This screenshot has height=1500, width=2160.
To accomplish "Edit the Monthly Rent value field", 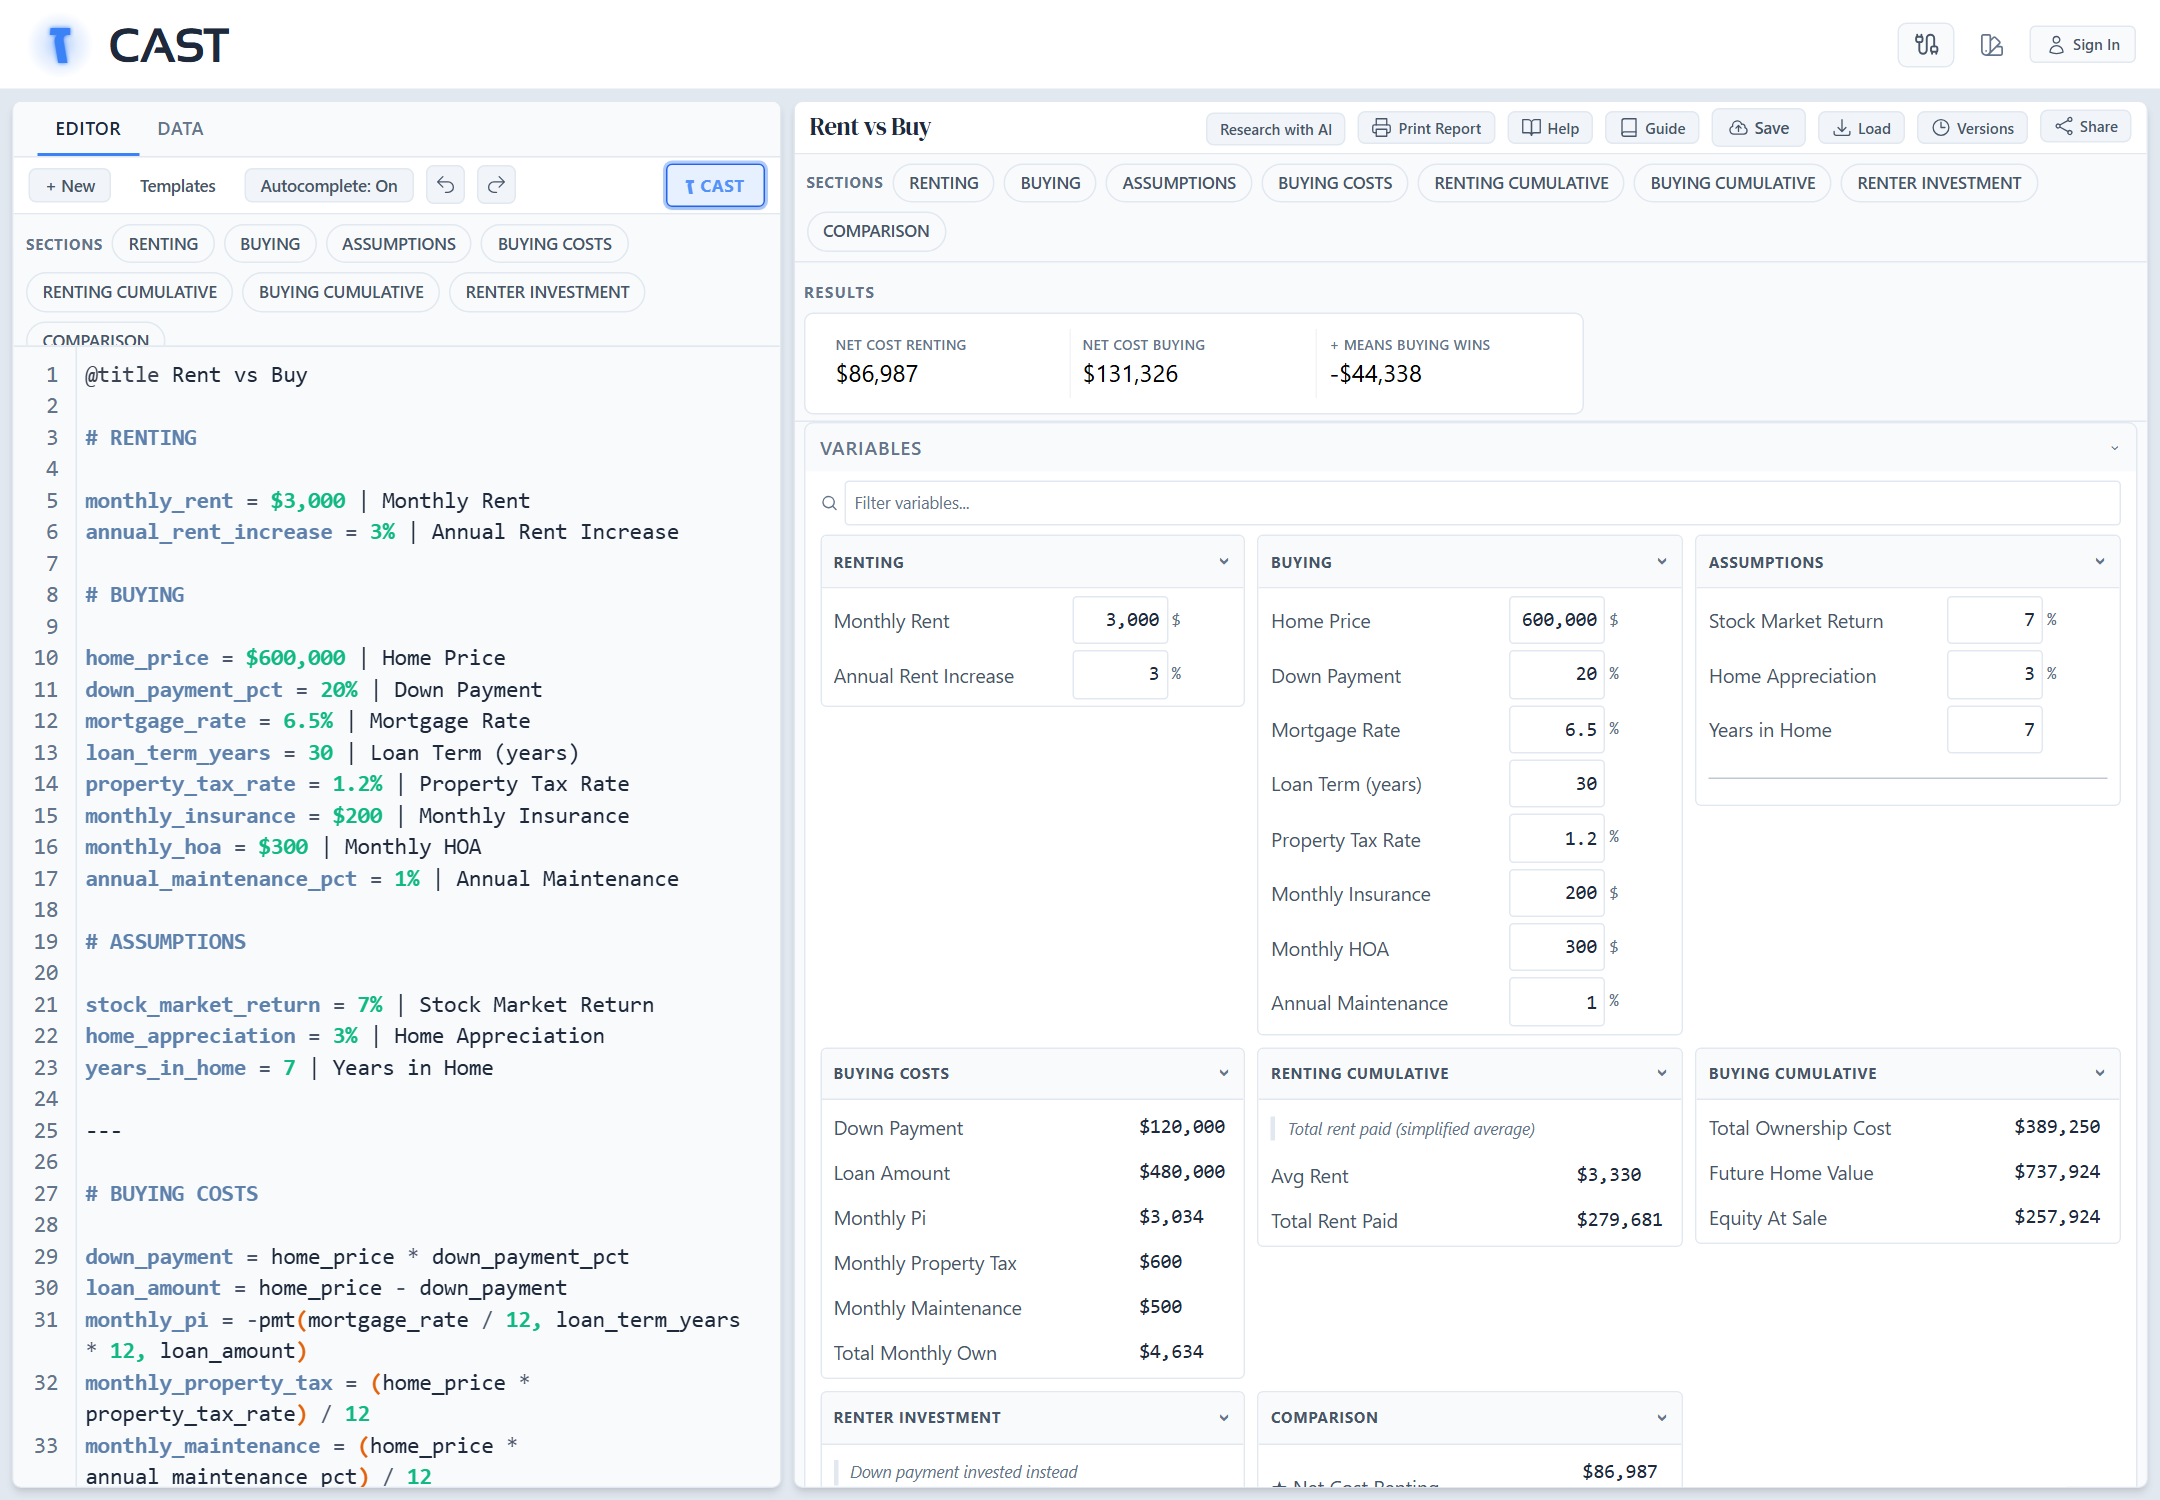I will [x=1119, y=620].
